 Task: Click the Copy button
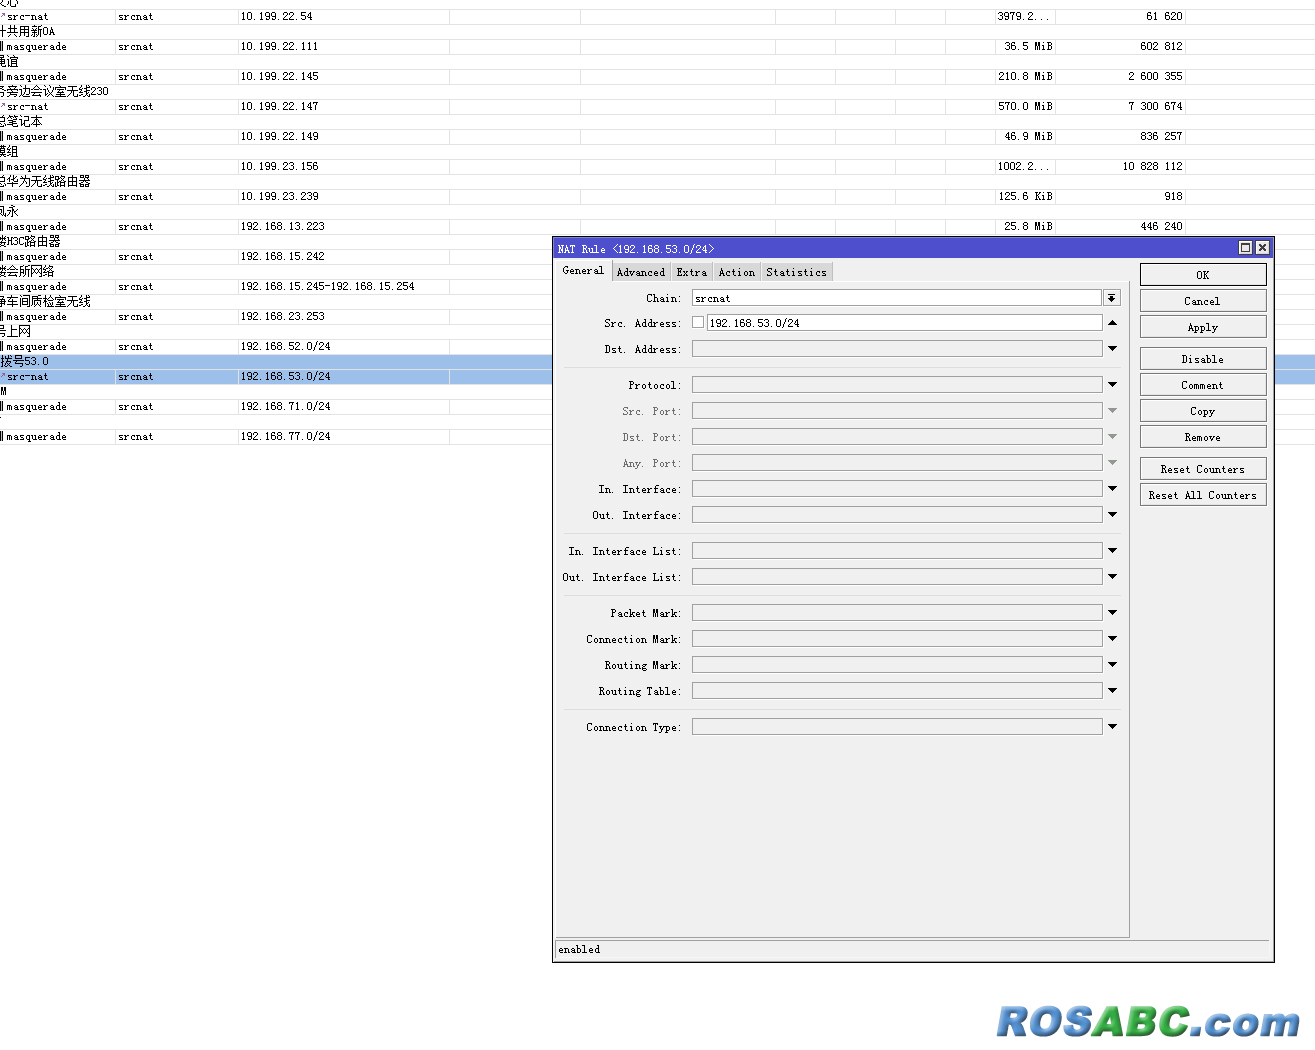click(x=1202, y=411)
